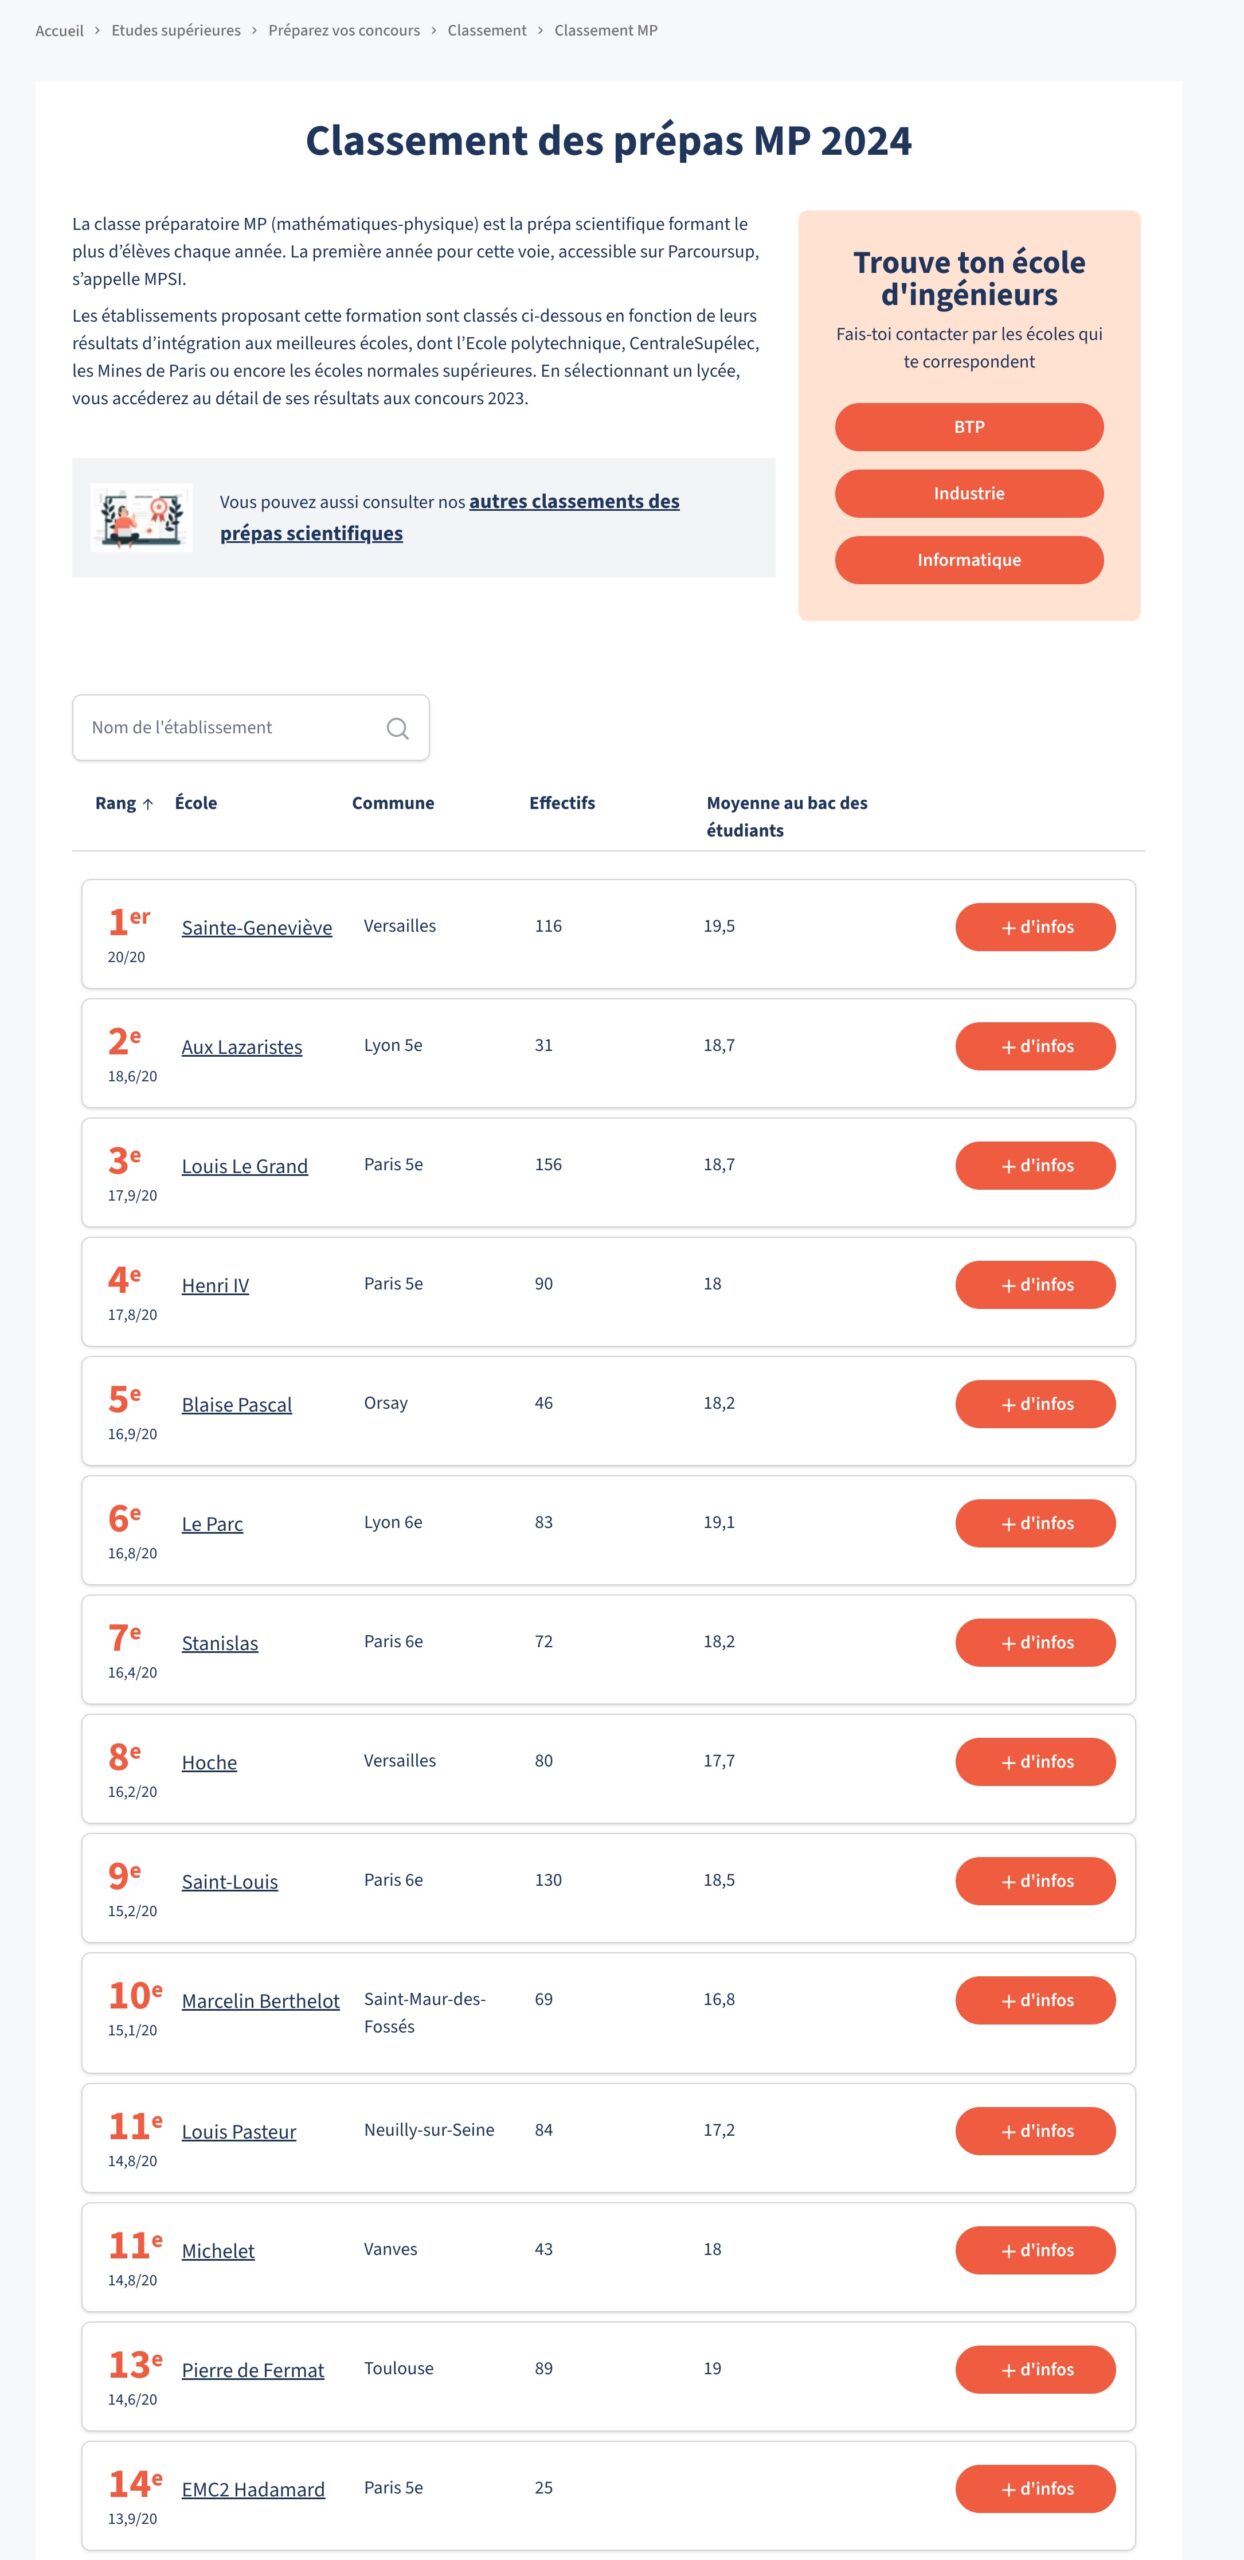The height and width of the screenshot is (2560, 1244).
Task: Open the Sainte-Geneviève school link
Action: point(257,928)
